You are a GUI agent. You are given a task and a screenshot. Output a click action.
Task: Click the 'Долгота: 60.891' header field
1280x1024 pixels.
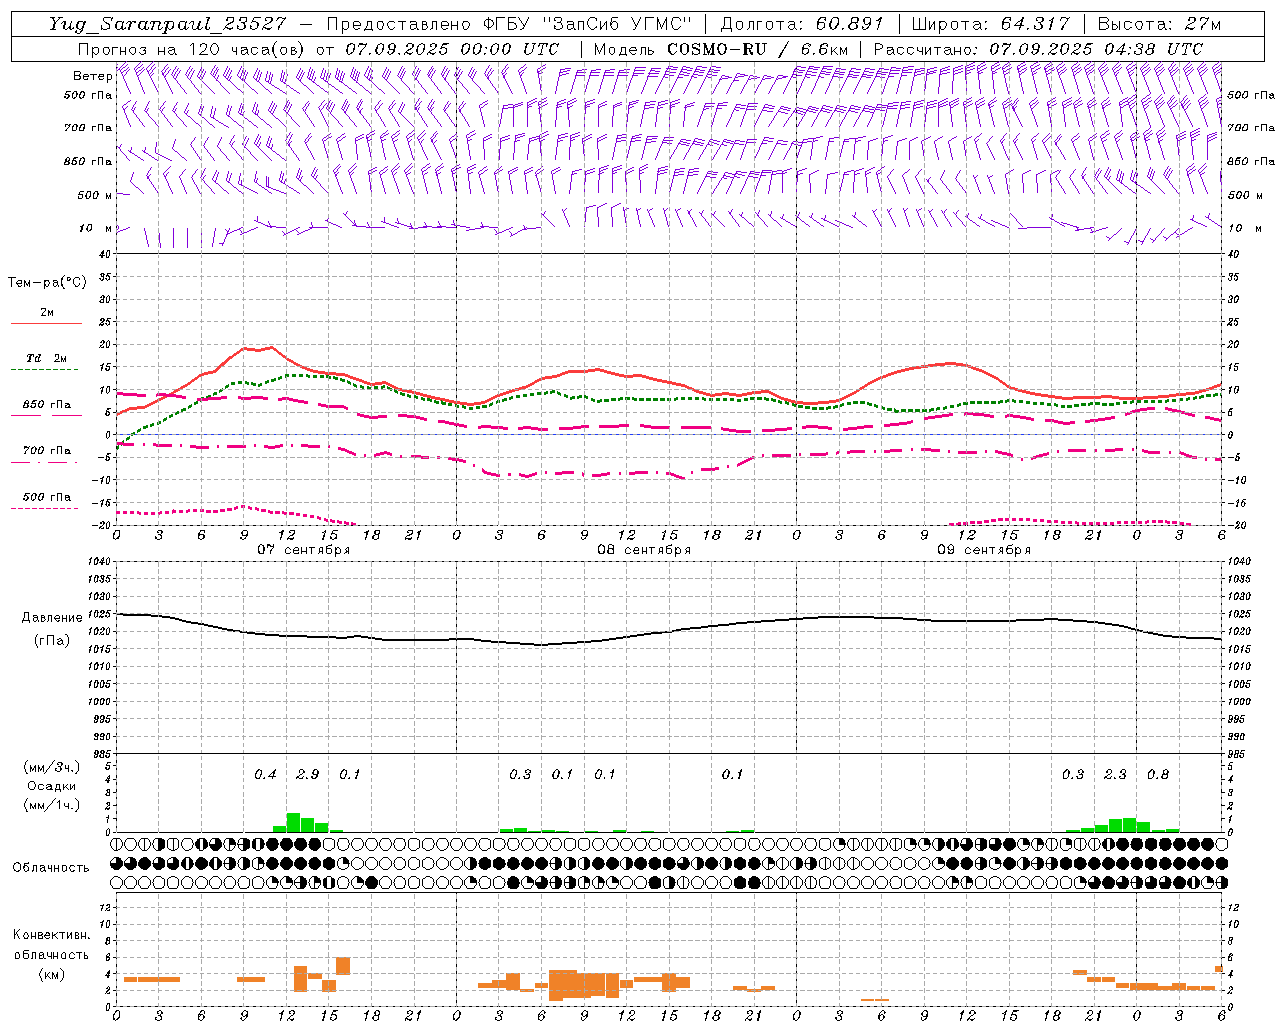point(802,24)
